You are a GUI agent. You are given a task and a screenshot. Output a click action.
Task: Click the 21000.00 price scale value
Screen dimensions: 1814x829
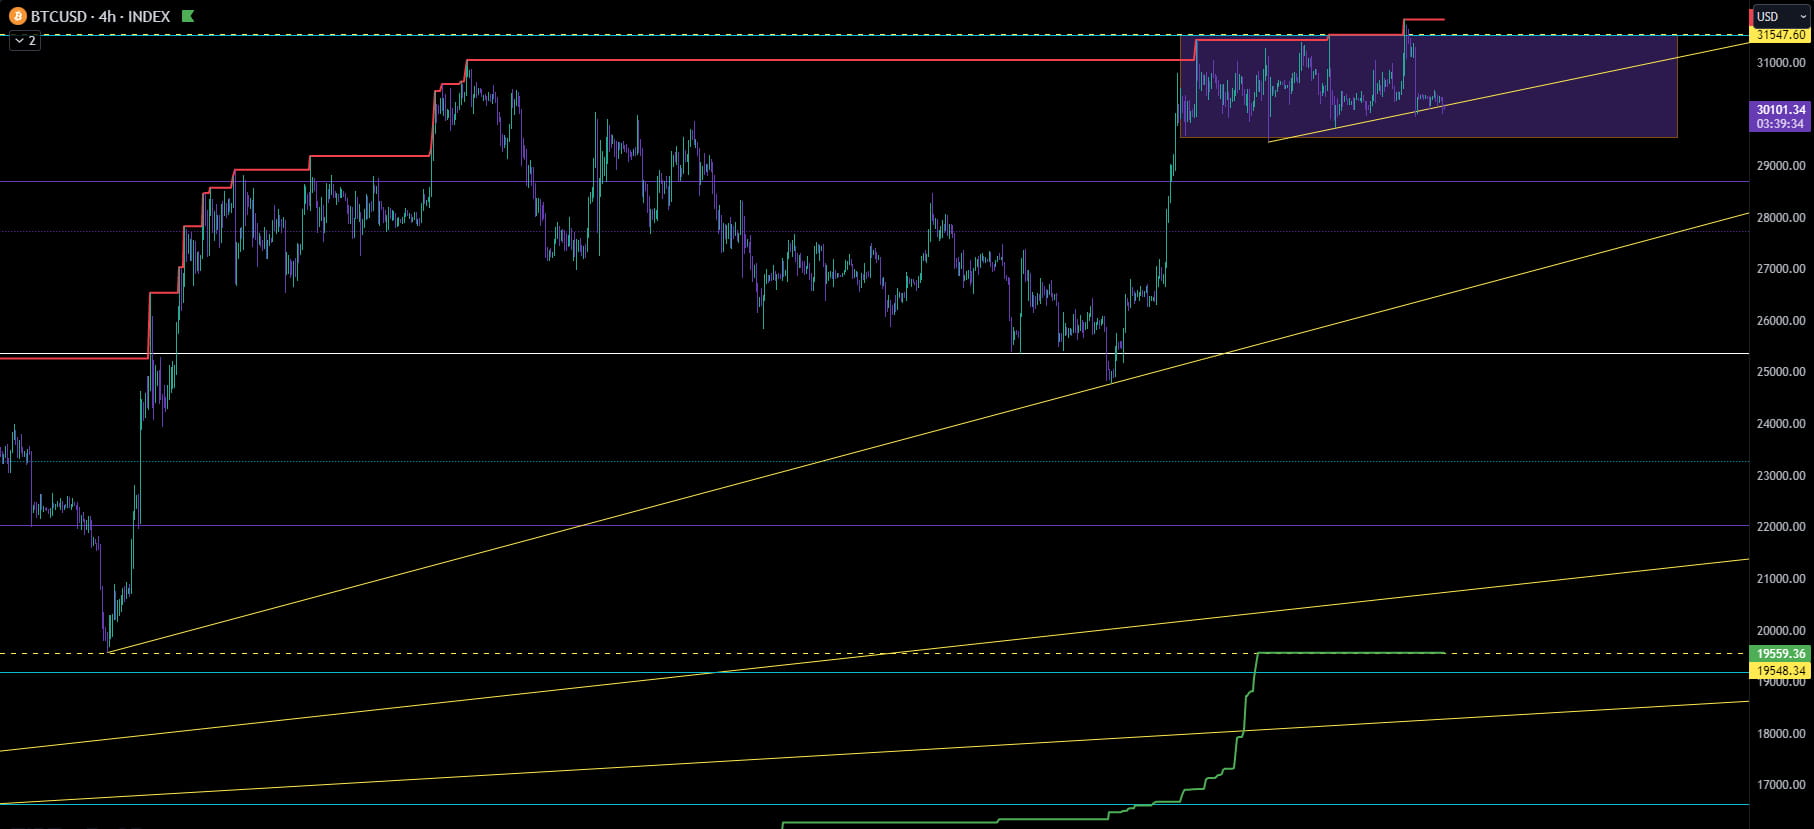coord(1781,579)
